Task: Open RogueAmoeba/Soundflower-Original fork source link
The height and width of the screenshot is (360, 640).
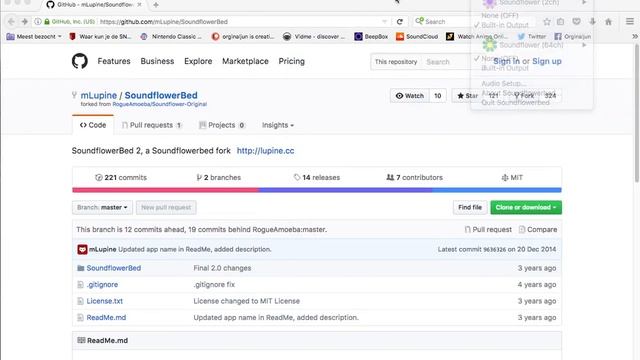Action: pos(160,104)
